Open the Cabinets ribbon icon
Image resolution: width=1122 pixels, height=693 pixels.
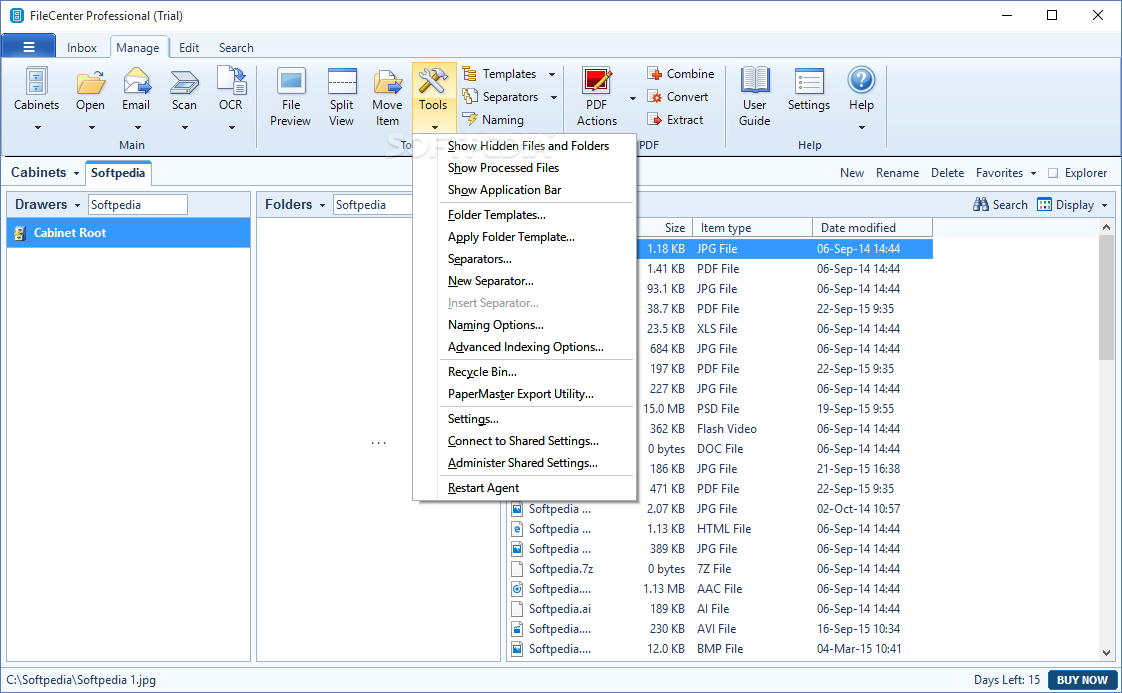click(36, 82)
